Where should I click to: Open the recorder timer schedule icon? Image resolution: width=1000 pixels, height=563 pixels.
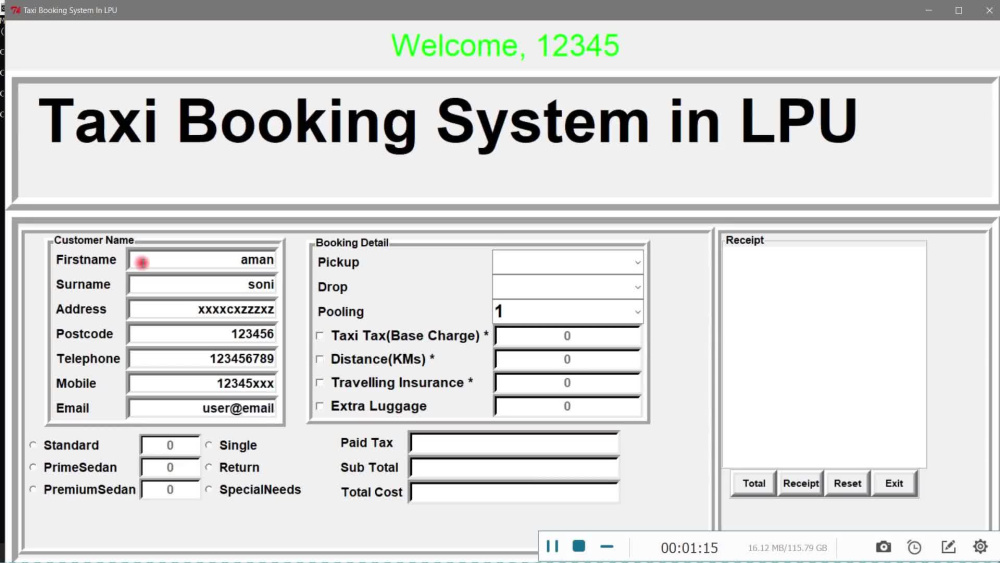click(x=915, y=546)
